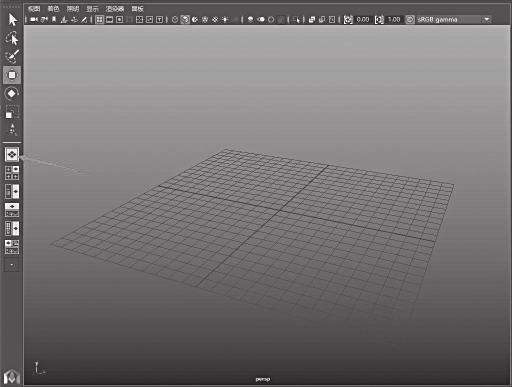Toggle view transform color management button
The width and height of the screenshot is (512, 387).
click(x=410, y=20)
